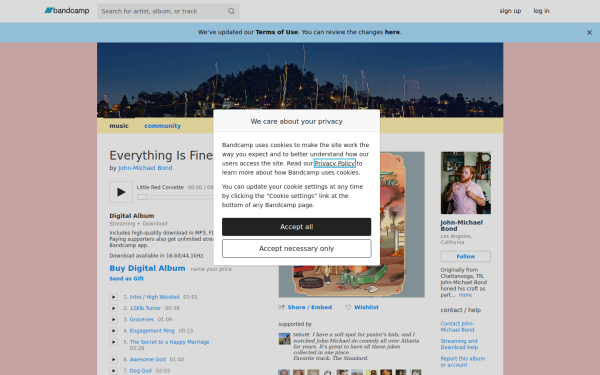Viewport: 600px width, 375px height.
Task: Play track 1 Intro / High Waisted
Action: pos(113,297)
